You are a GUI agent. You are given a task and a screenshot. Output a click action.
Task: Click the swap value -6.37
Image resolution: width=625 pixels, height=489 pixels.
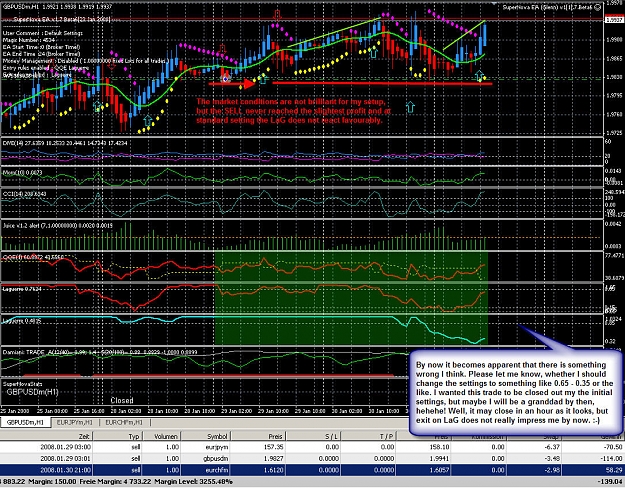pos(552,447)
